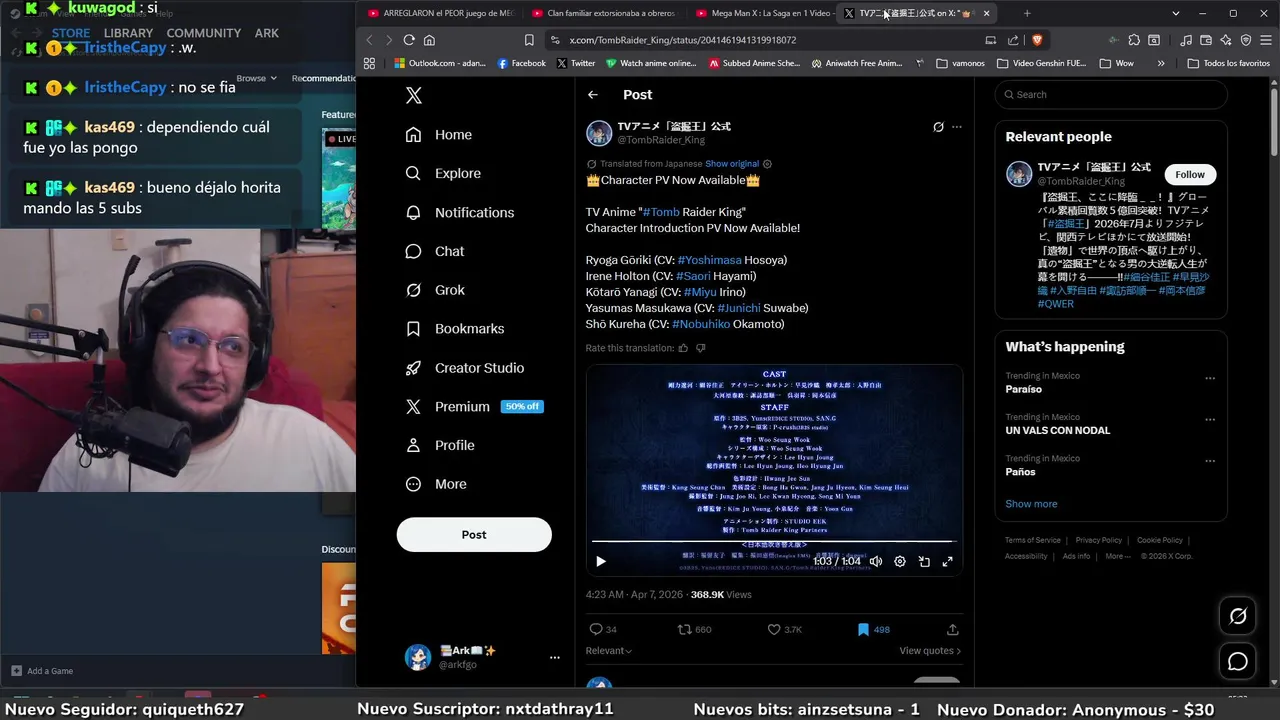Rate translation thumbs down
This screenshot has height=720, width=1280.
coord(700,348)
